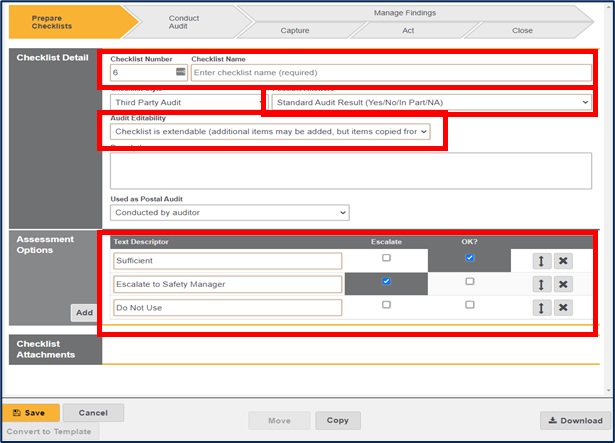
Task: Go to the Capture step tab
Action: tap(295, 30)
